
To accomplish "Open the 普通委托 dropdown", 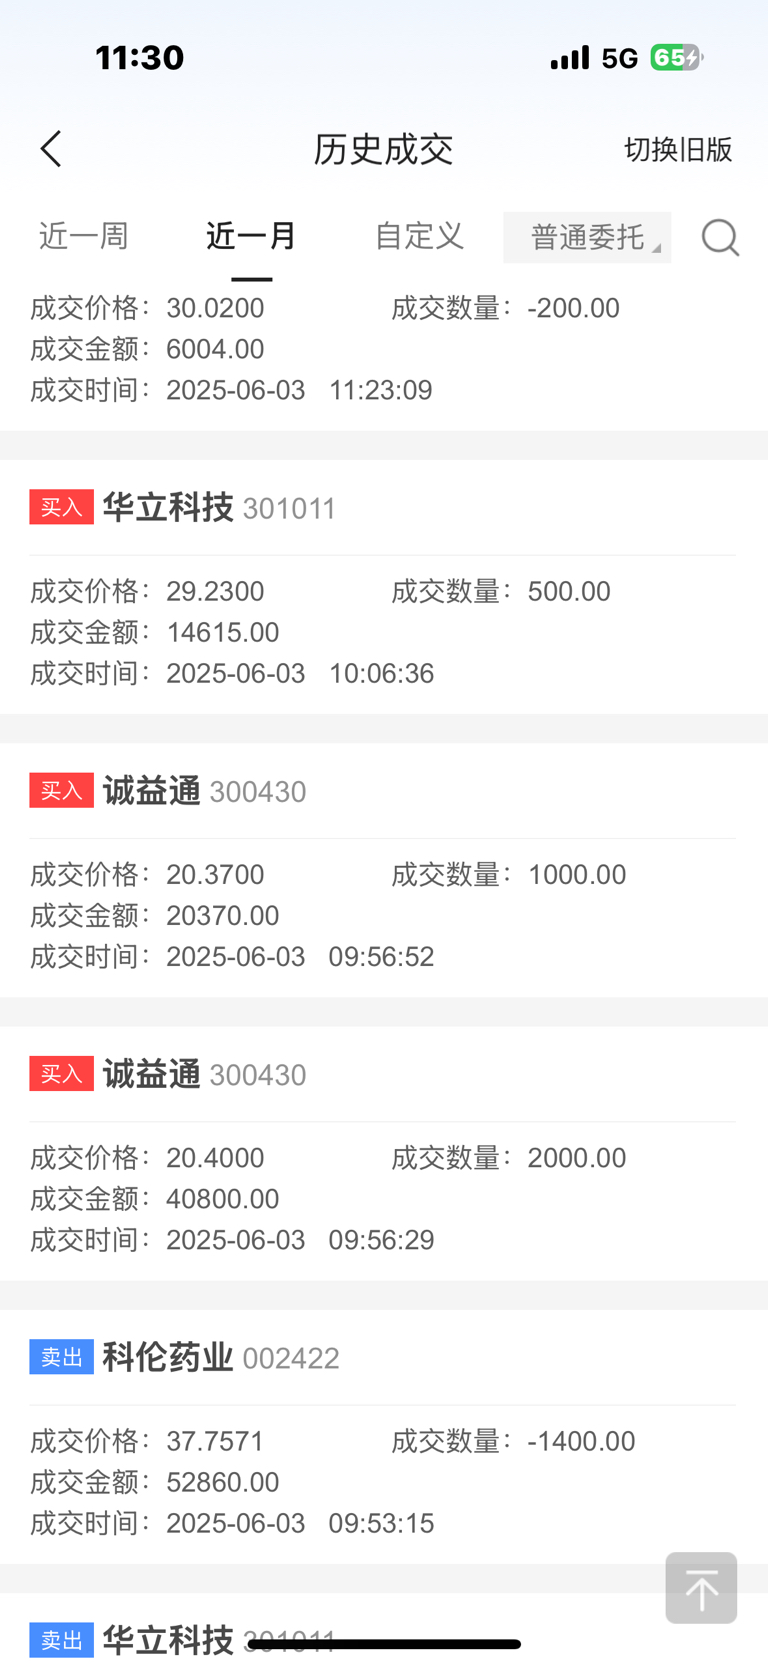I will coord(587,238).
